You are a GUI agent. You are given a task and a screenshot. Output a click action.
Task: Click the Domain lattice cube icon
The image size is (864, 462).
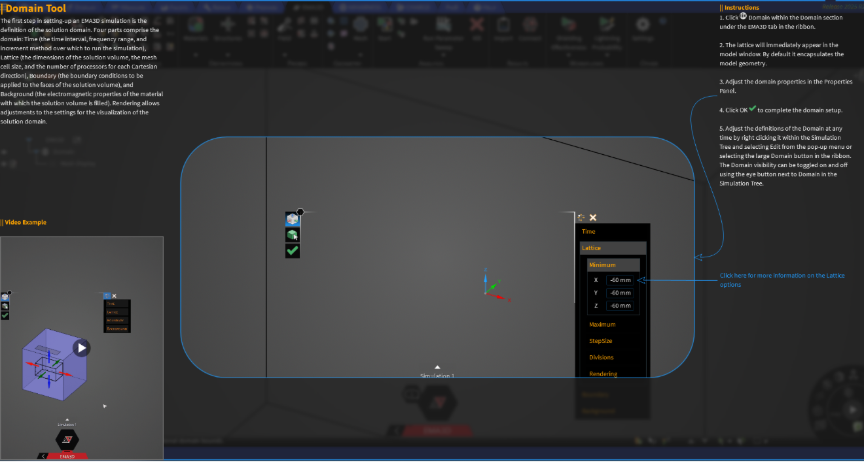click(292, 219)
